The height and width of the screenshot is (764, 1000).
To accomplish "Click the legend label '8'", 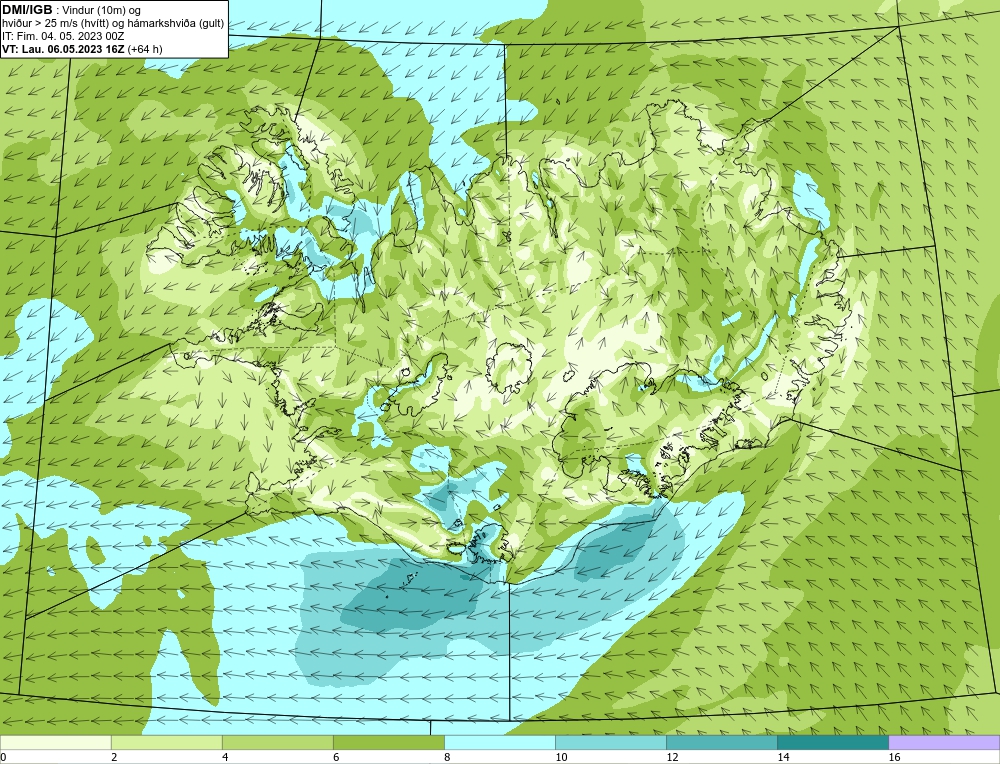I will coord(447,757).
